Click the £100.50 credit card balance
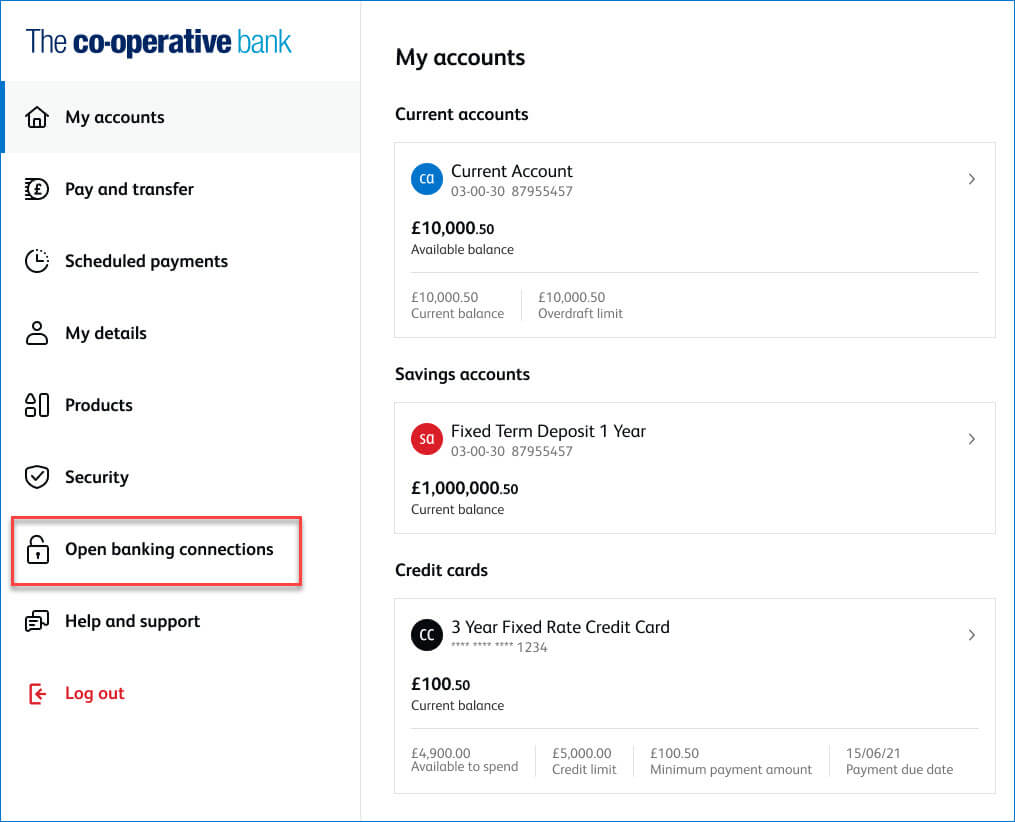1015x822 pixels. tap(440, 683)
